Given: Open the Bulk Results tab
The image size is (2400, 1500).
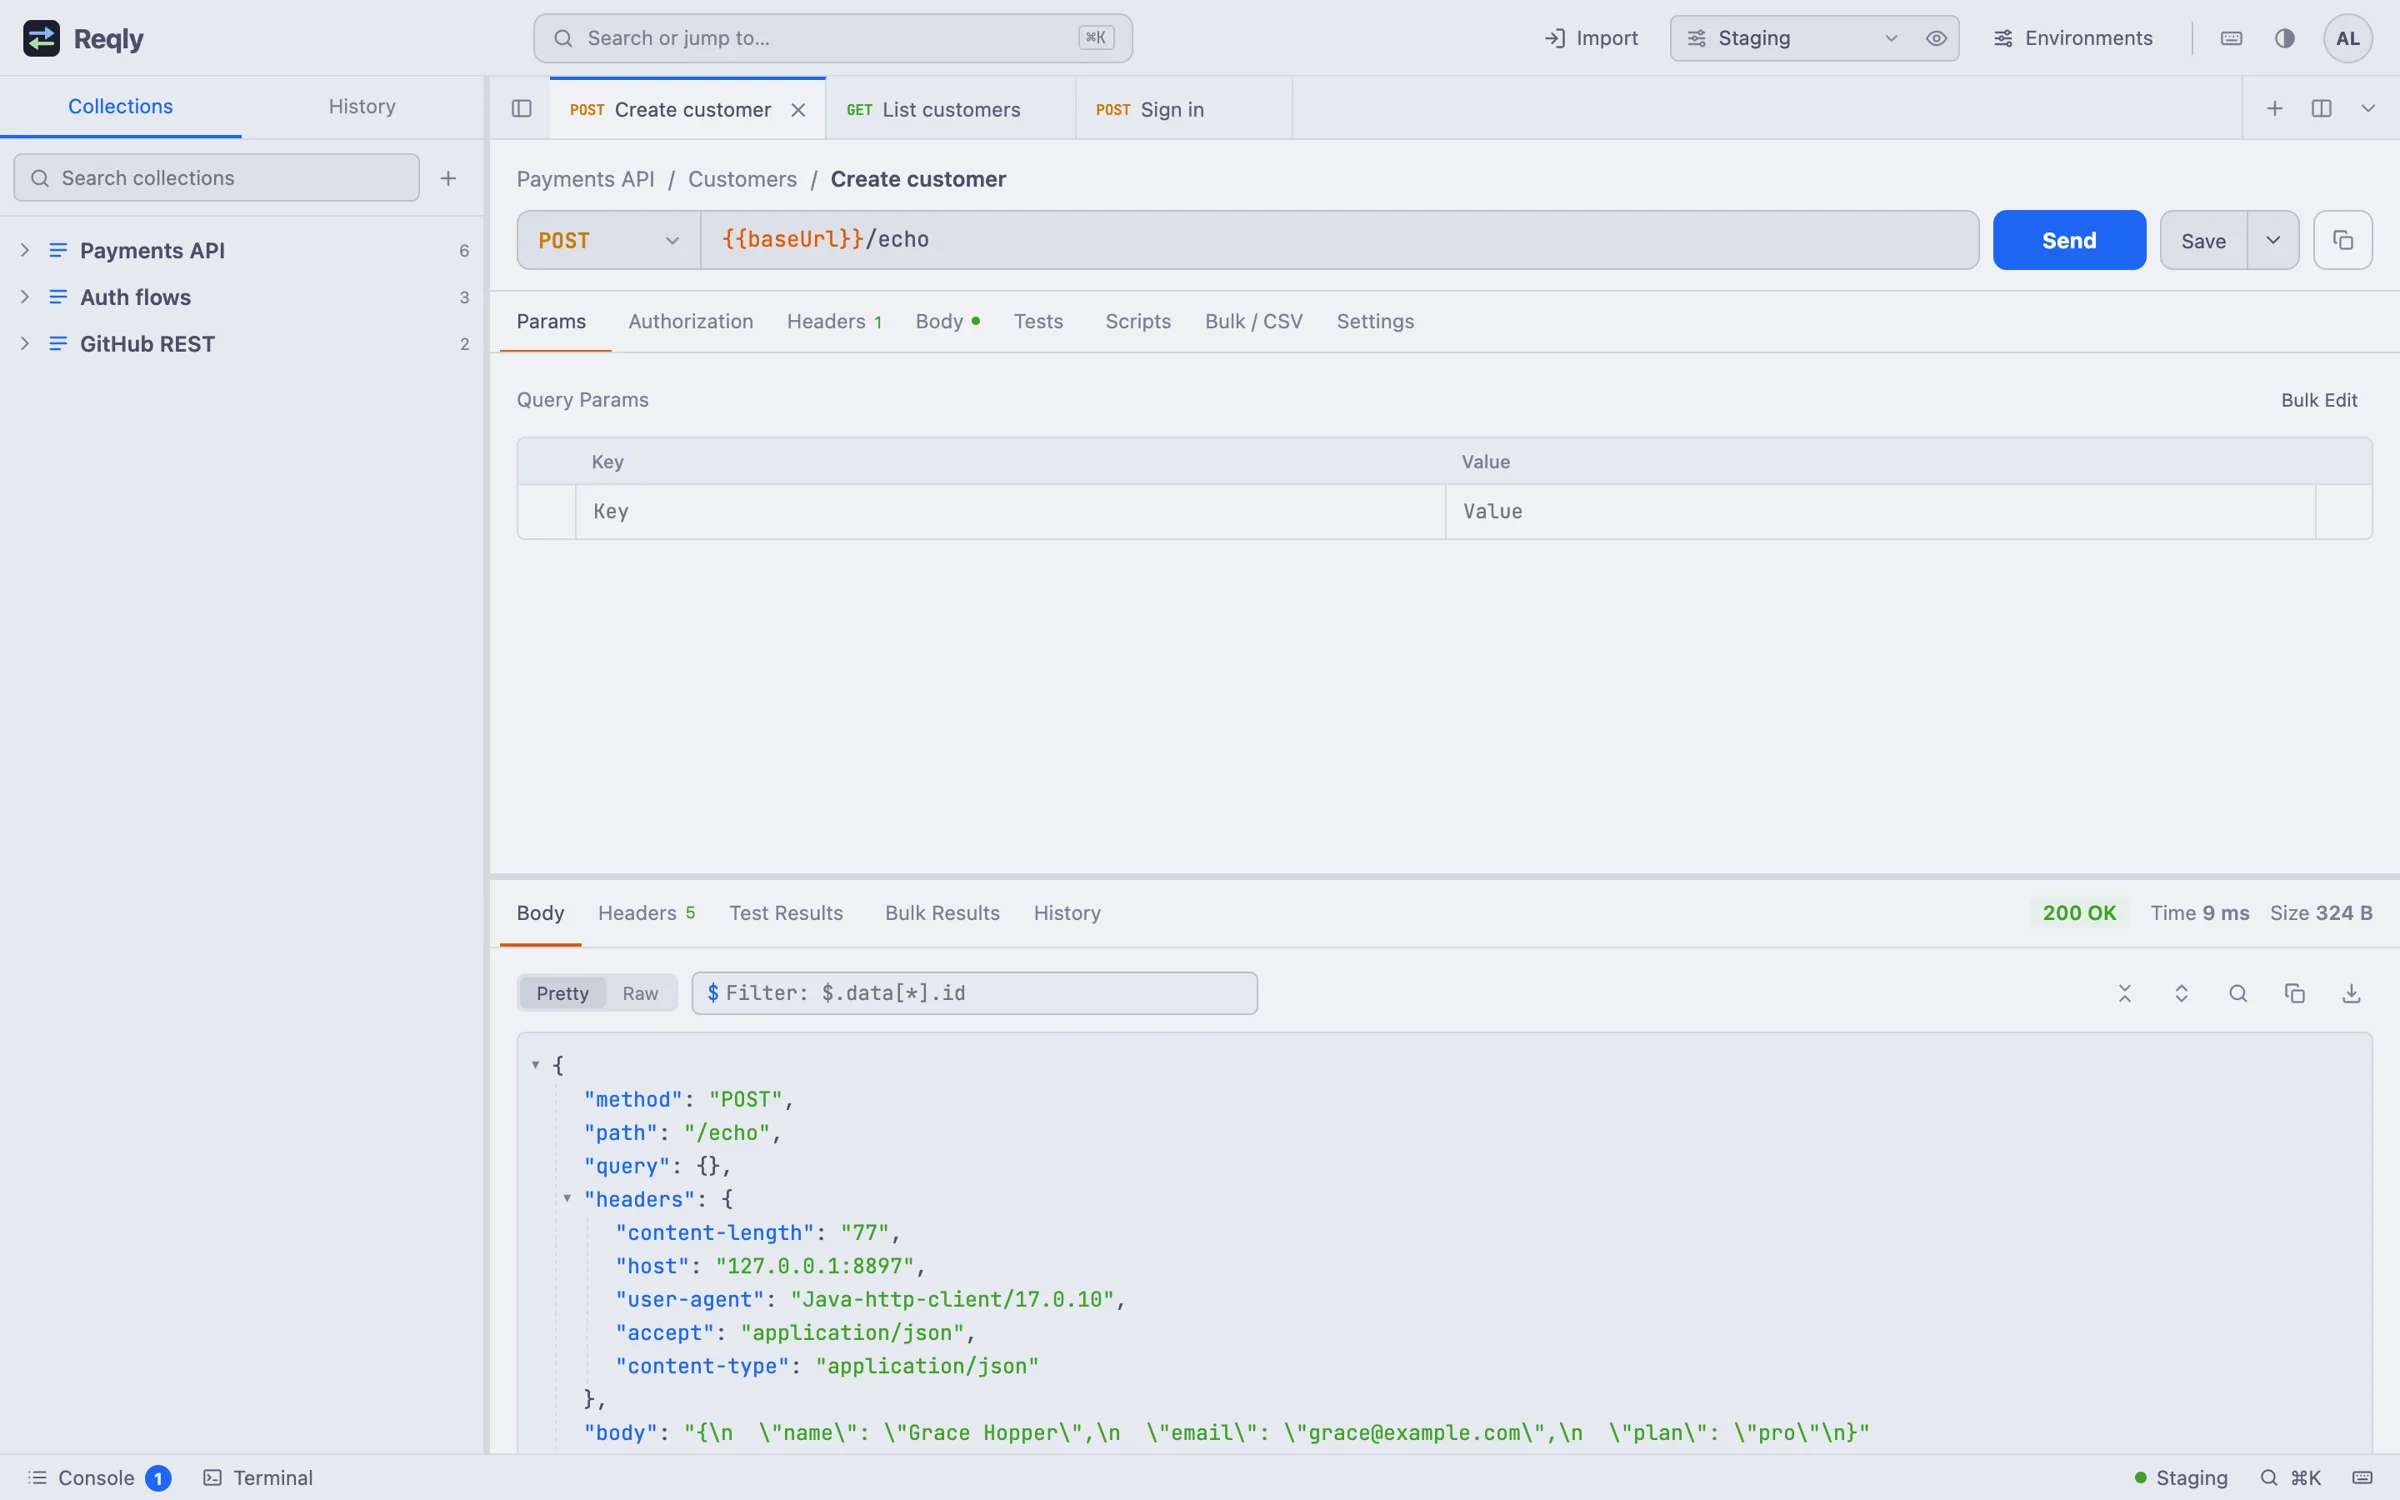Looking at the screenshot, I should tap(942, 913).
